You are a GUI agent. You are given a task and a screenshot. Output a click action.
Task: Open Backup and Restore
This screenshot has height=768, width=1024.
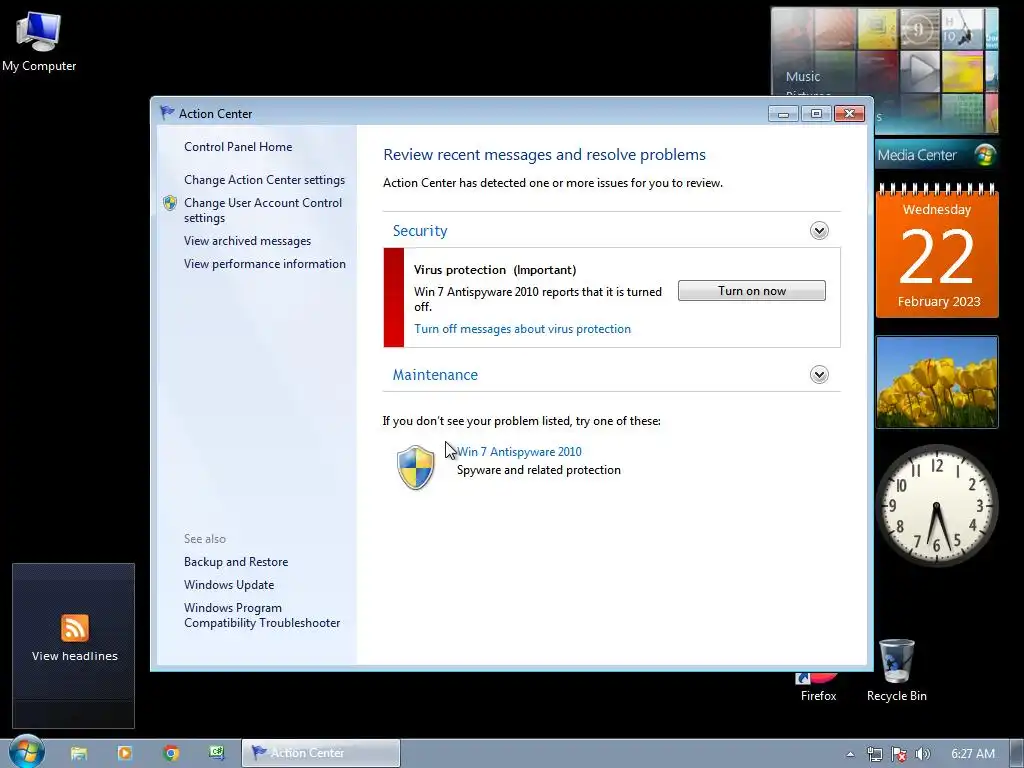point(236,562)
